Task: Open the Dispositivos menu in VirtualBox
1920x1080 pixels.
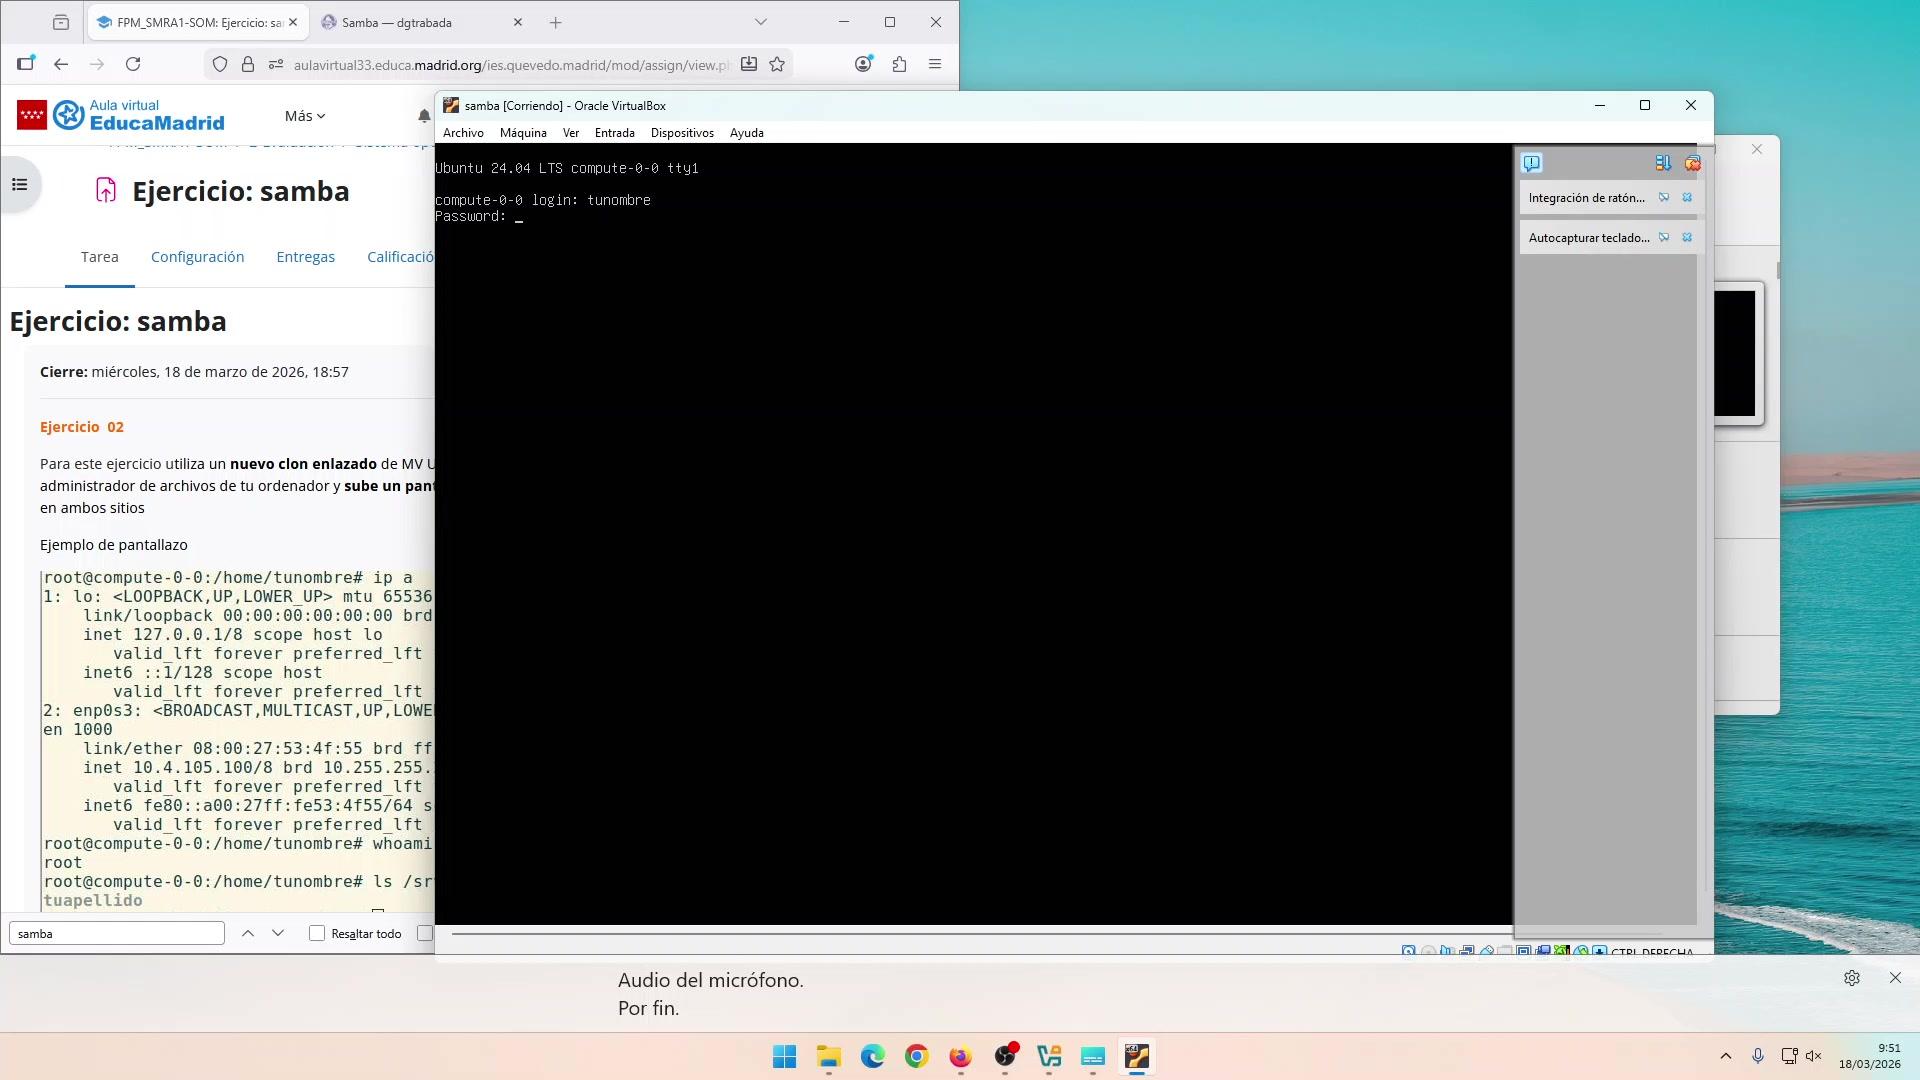Action: pos(682,133)
